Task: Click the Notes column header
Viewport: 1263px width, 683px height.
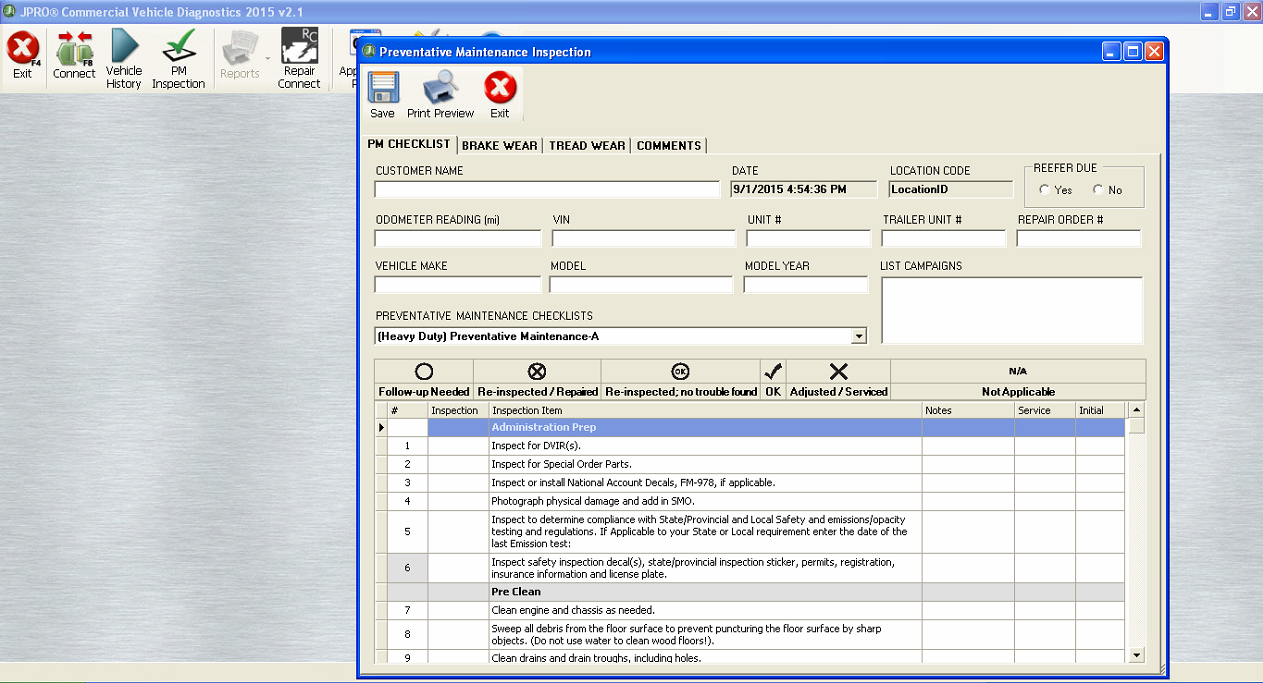Action: coord(968,410)
